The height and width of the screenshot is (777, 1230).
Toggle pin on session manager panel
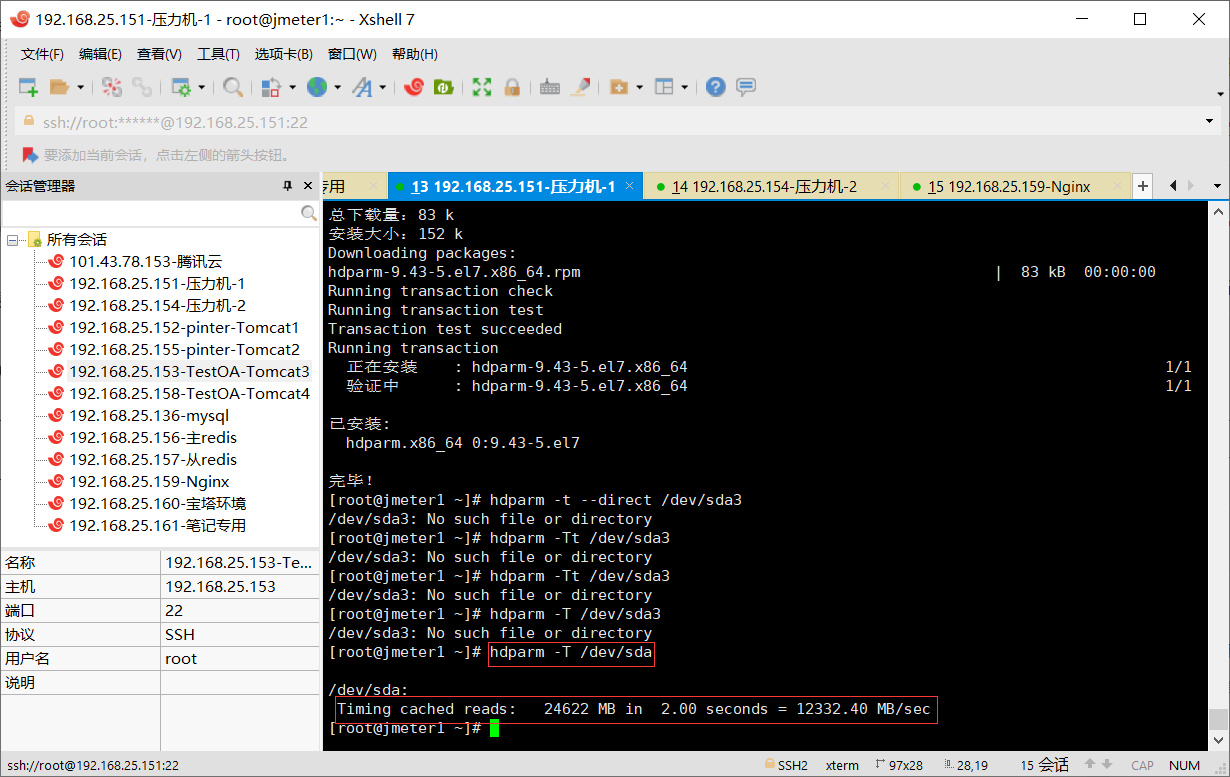pyautogui.click(x=286, y=186)
